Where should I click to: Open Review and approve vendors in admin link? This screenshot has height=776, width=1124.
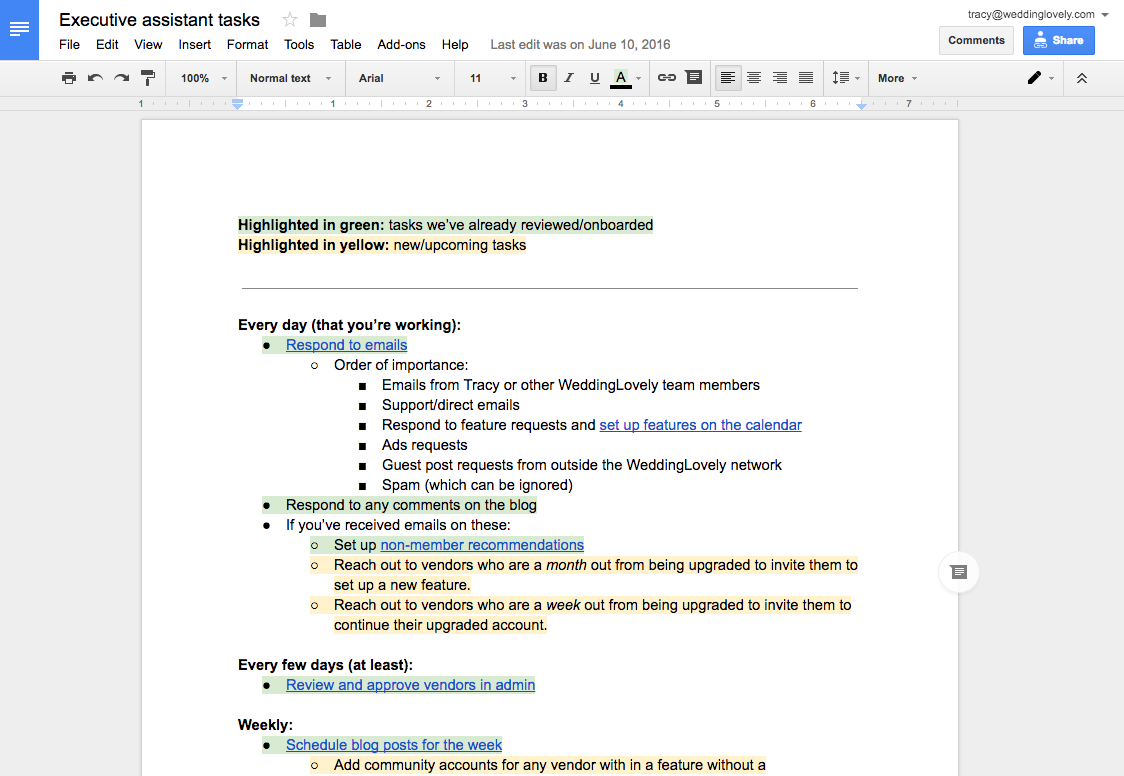click(410, 685)
